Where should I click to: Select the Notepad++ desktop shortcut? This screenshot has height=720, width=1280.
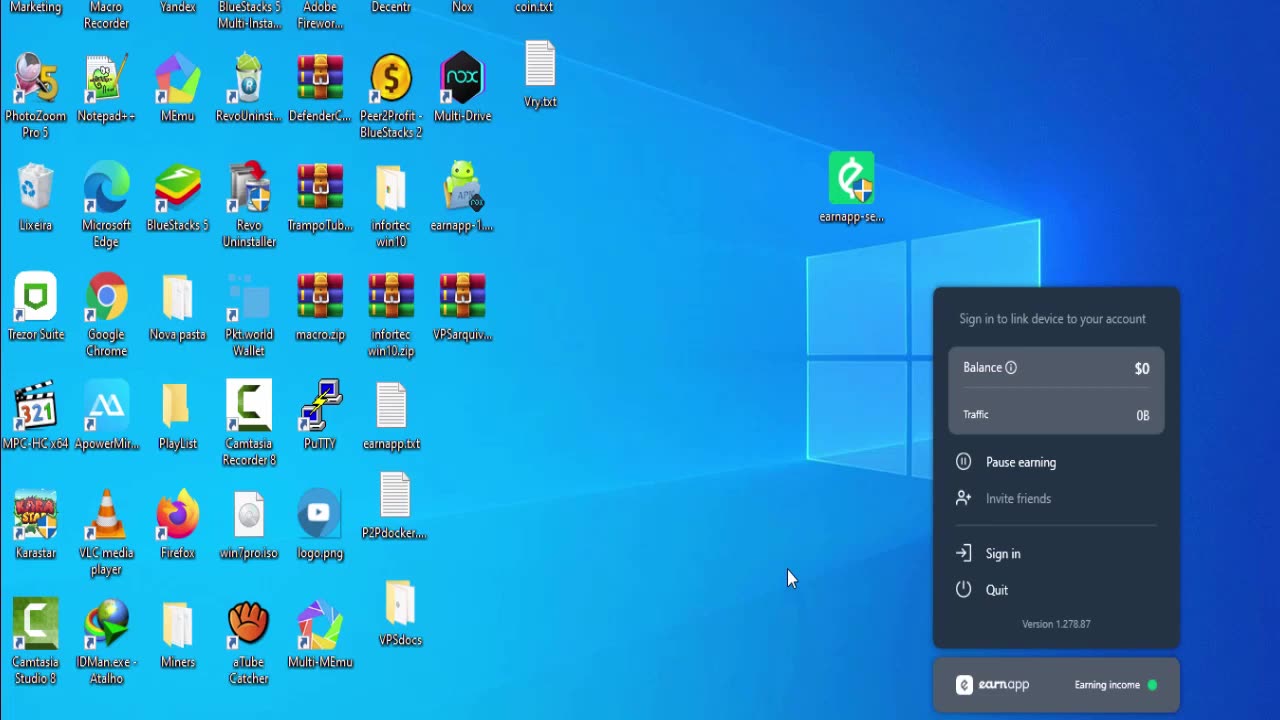(106, 88)
